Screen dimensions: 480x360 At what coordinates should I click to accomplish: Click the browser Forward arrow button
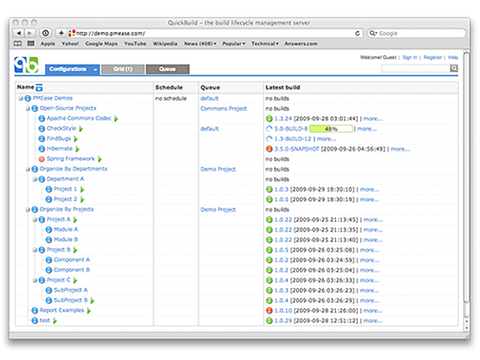[x=30, y=33]
